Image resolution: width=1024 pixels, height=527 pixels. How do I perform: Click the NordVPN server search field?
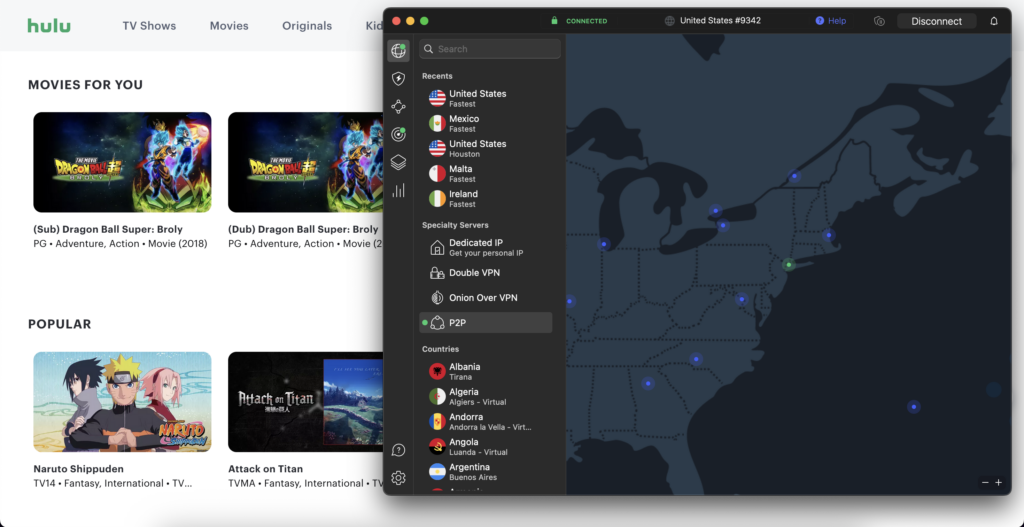coord(490,49)
